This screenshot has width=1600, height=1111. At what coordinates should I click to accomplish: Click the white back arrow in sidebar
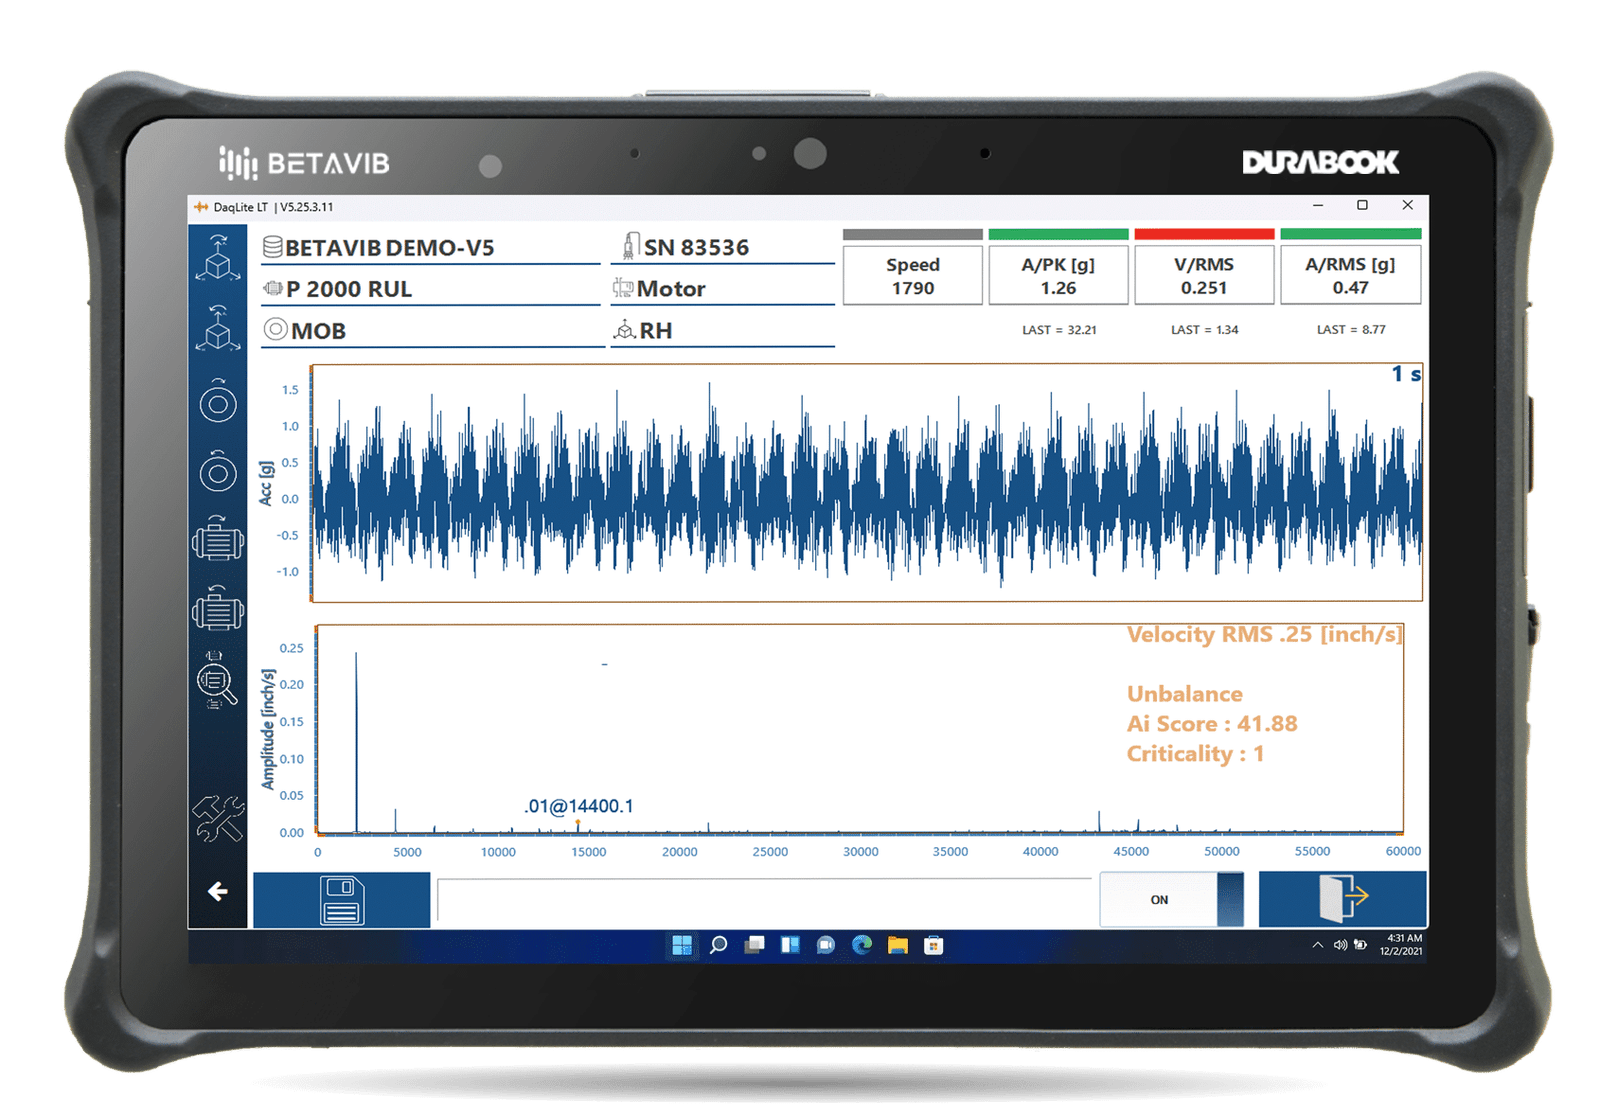click(x=218, y=891)
